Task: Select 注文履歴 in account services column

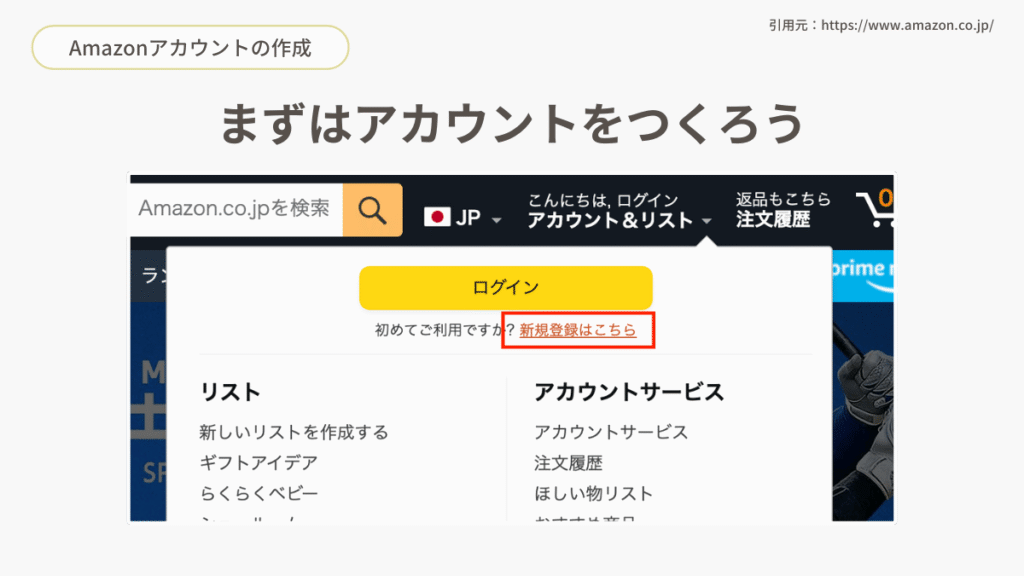Action: pos(568,463)
